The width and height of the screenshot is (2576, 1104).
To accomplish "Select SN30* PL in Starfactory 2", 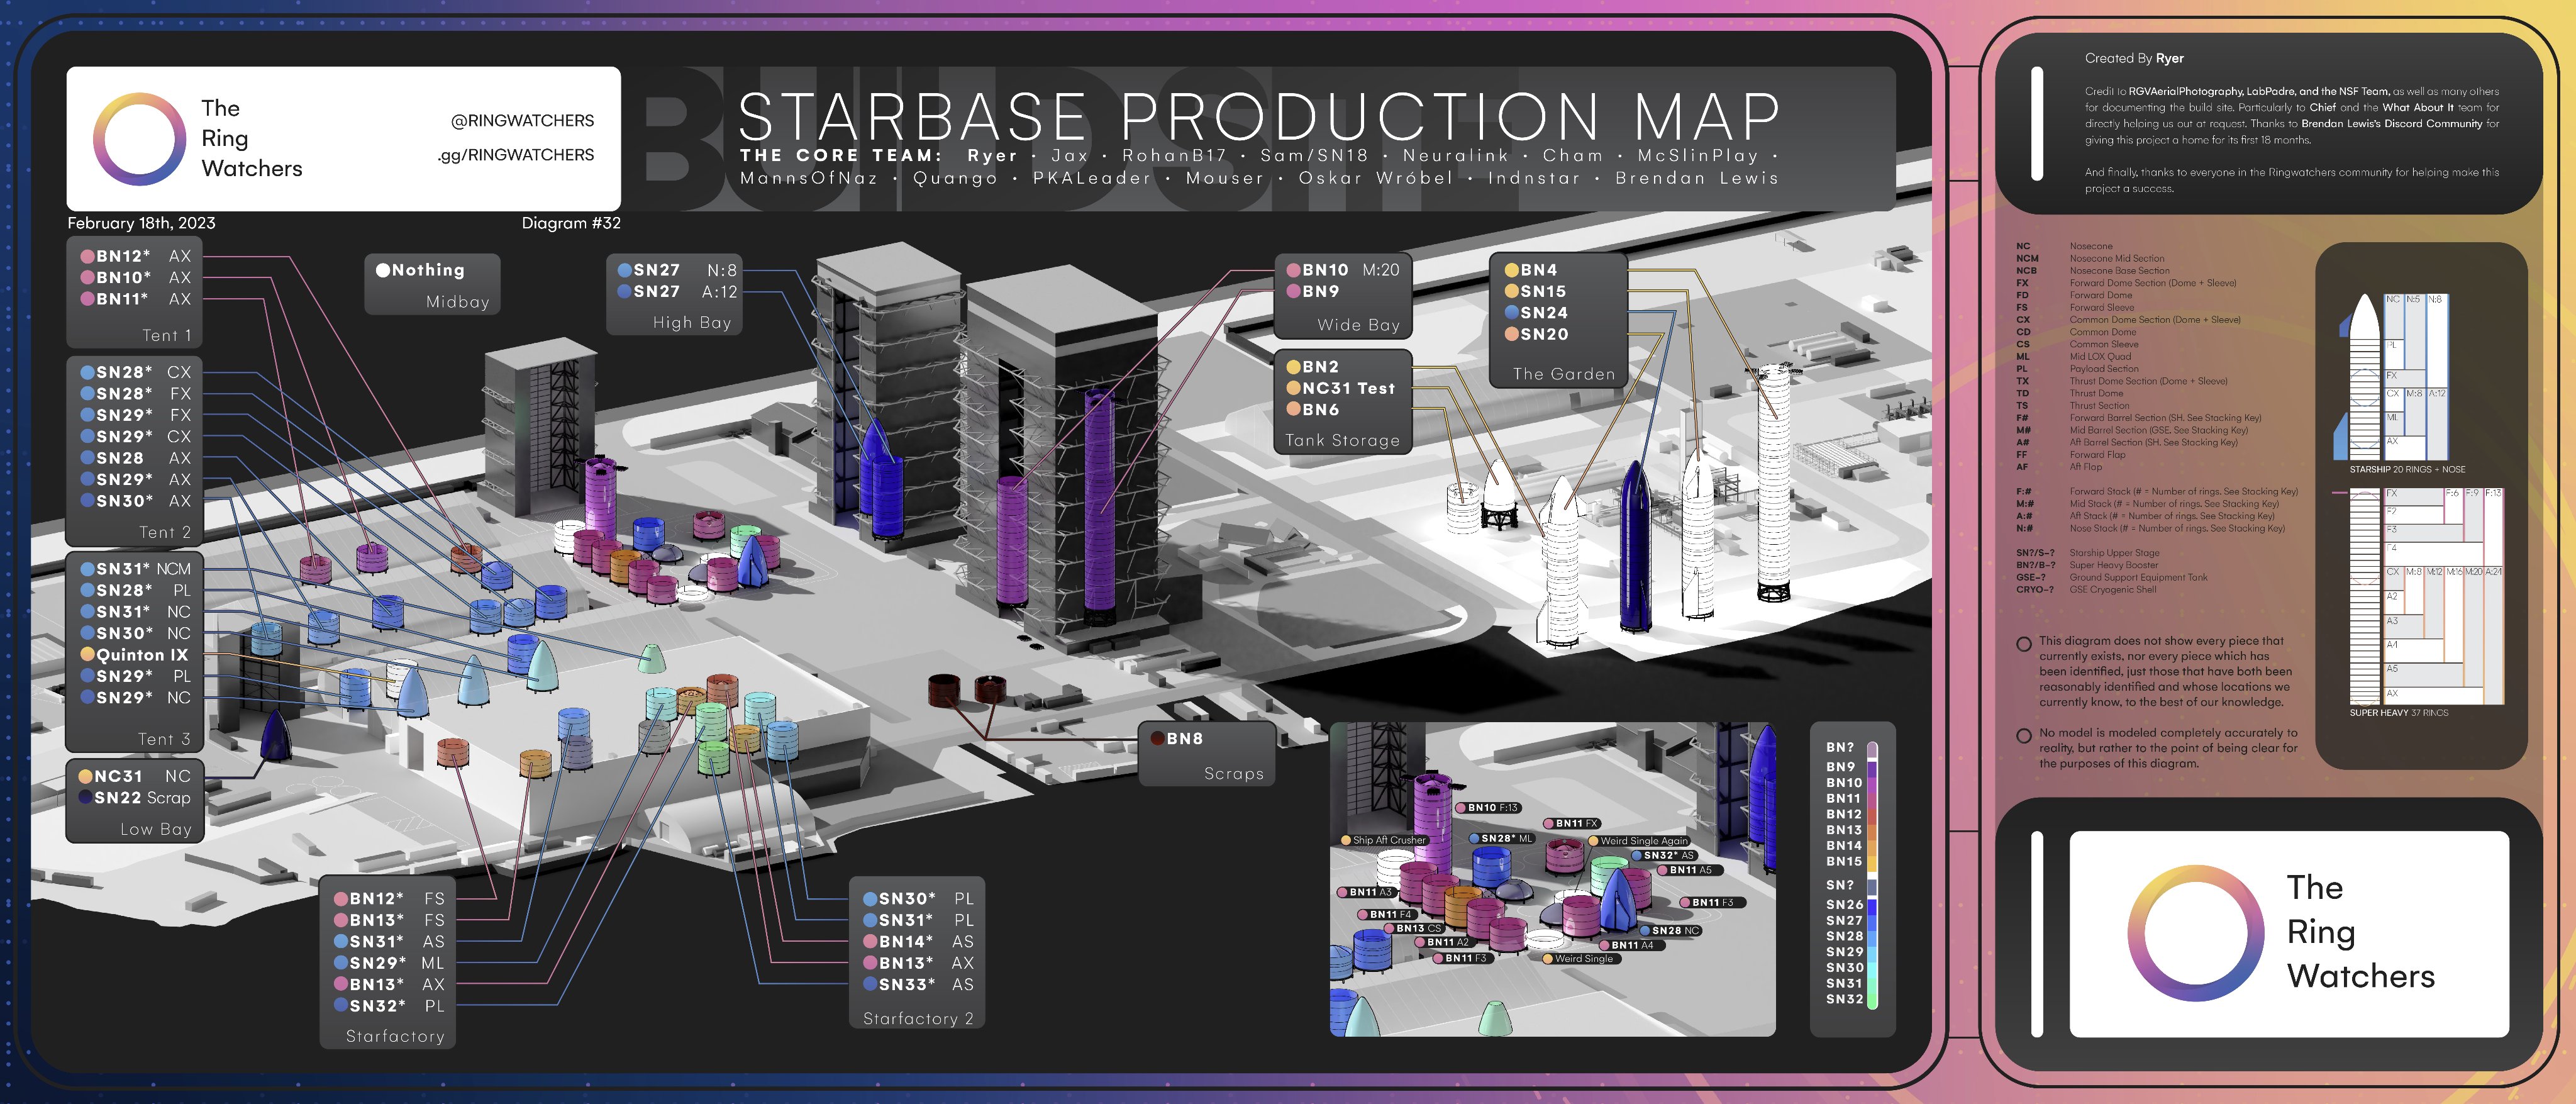I will [918, 899].
